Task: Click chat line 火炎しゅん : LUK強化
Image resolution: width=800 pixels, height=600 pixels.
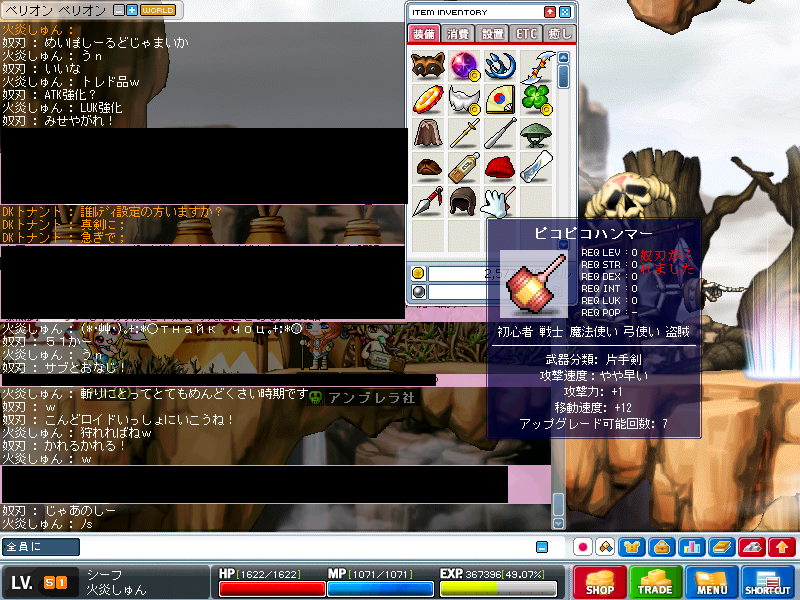Action: tap(62, 108)
